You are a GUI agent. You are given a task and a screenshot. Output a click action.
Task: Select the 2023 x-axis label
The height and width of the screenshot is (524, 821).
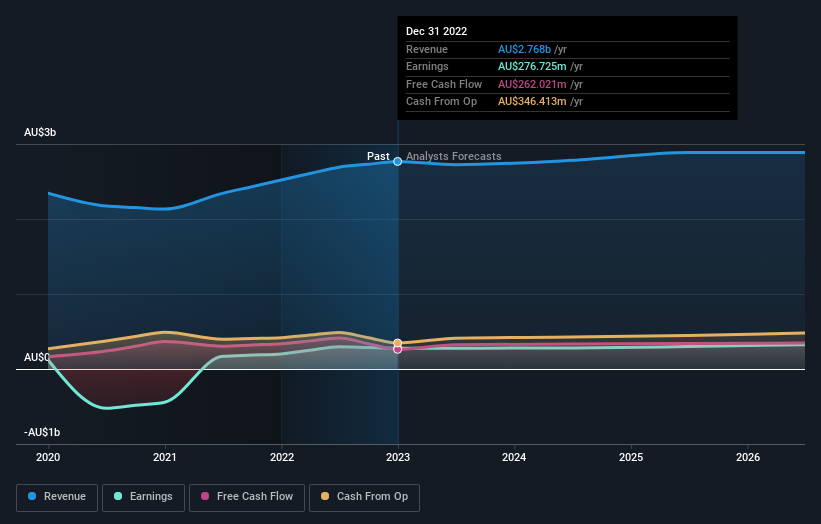point(398,457)
